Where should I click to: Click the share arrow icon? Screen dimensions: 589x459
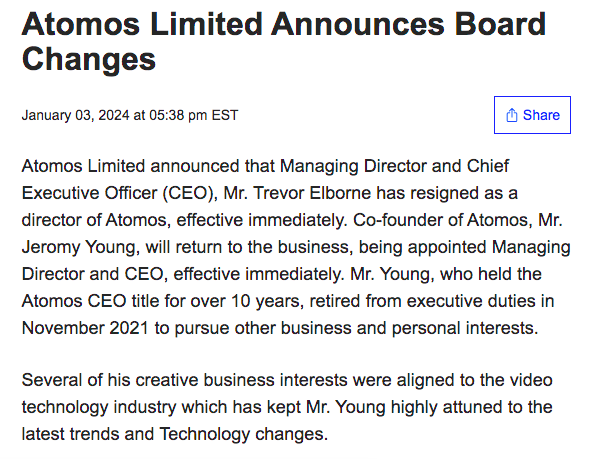click(512, 115)
